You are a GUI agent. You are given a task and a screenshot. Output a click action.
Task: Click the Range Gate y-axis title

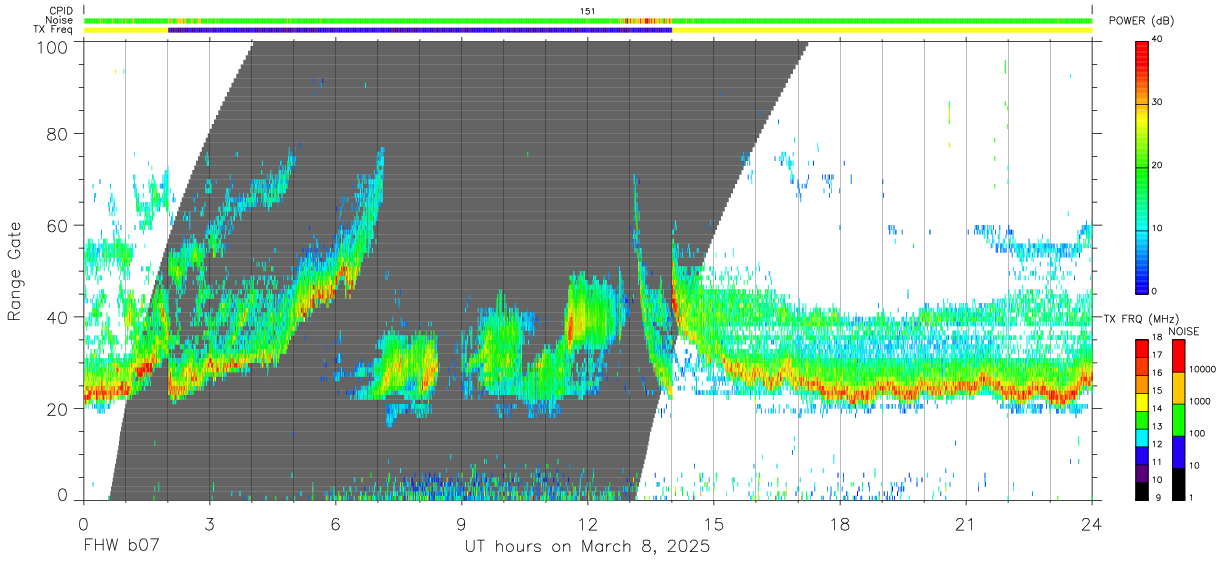coord(15,270)
